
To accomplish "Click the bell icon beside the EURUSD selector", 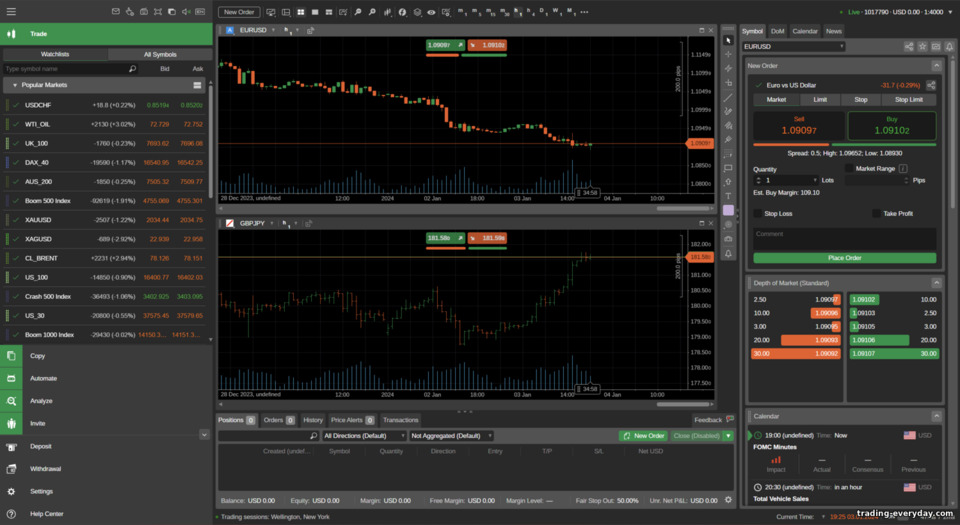I will pyautogui.click(x=949, y=47).
